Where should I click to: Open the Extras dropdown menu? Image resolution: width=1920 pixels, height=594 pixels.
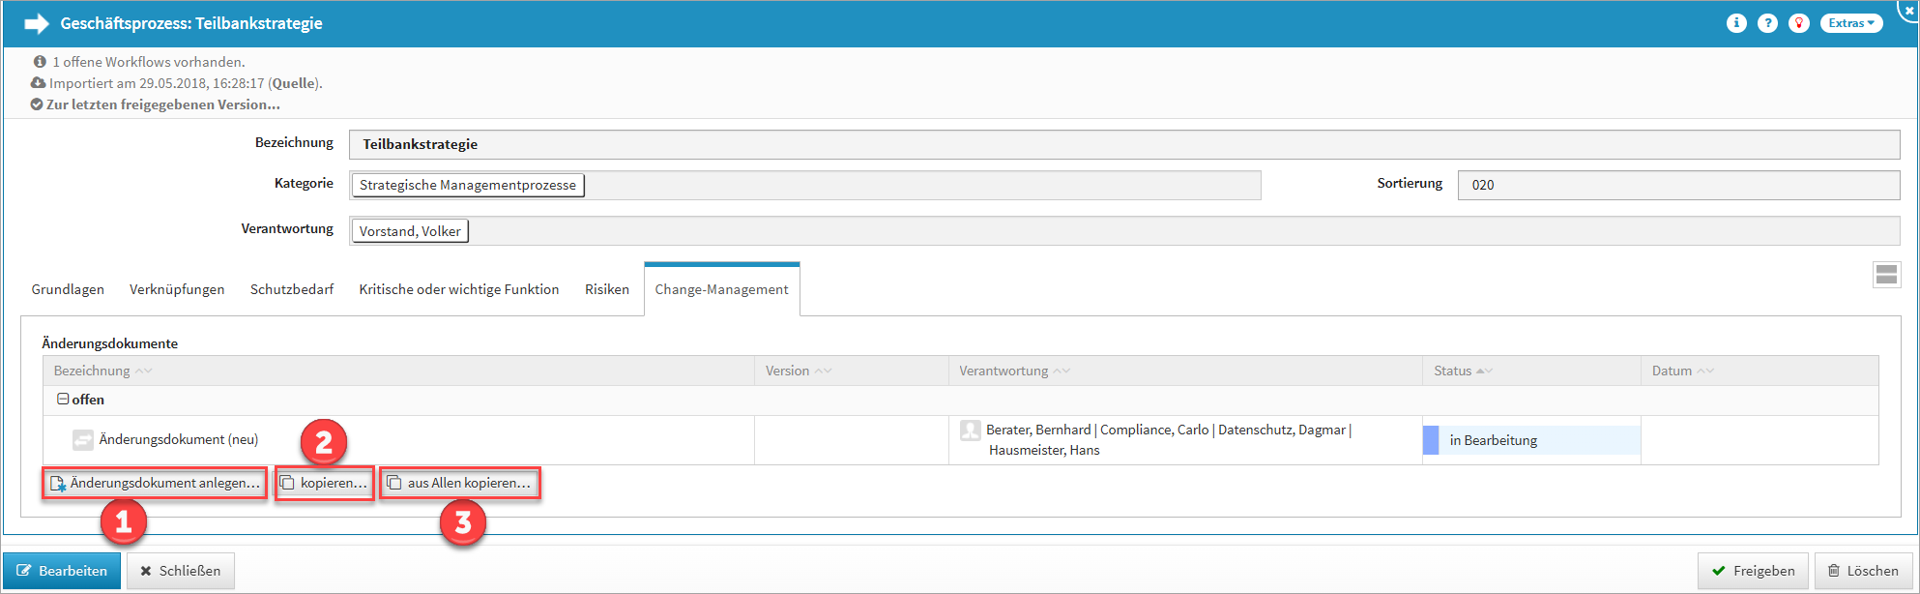coord(1851,23)
